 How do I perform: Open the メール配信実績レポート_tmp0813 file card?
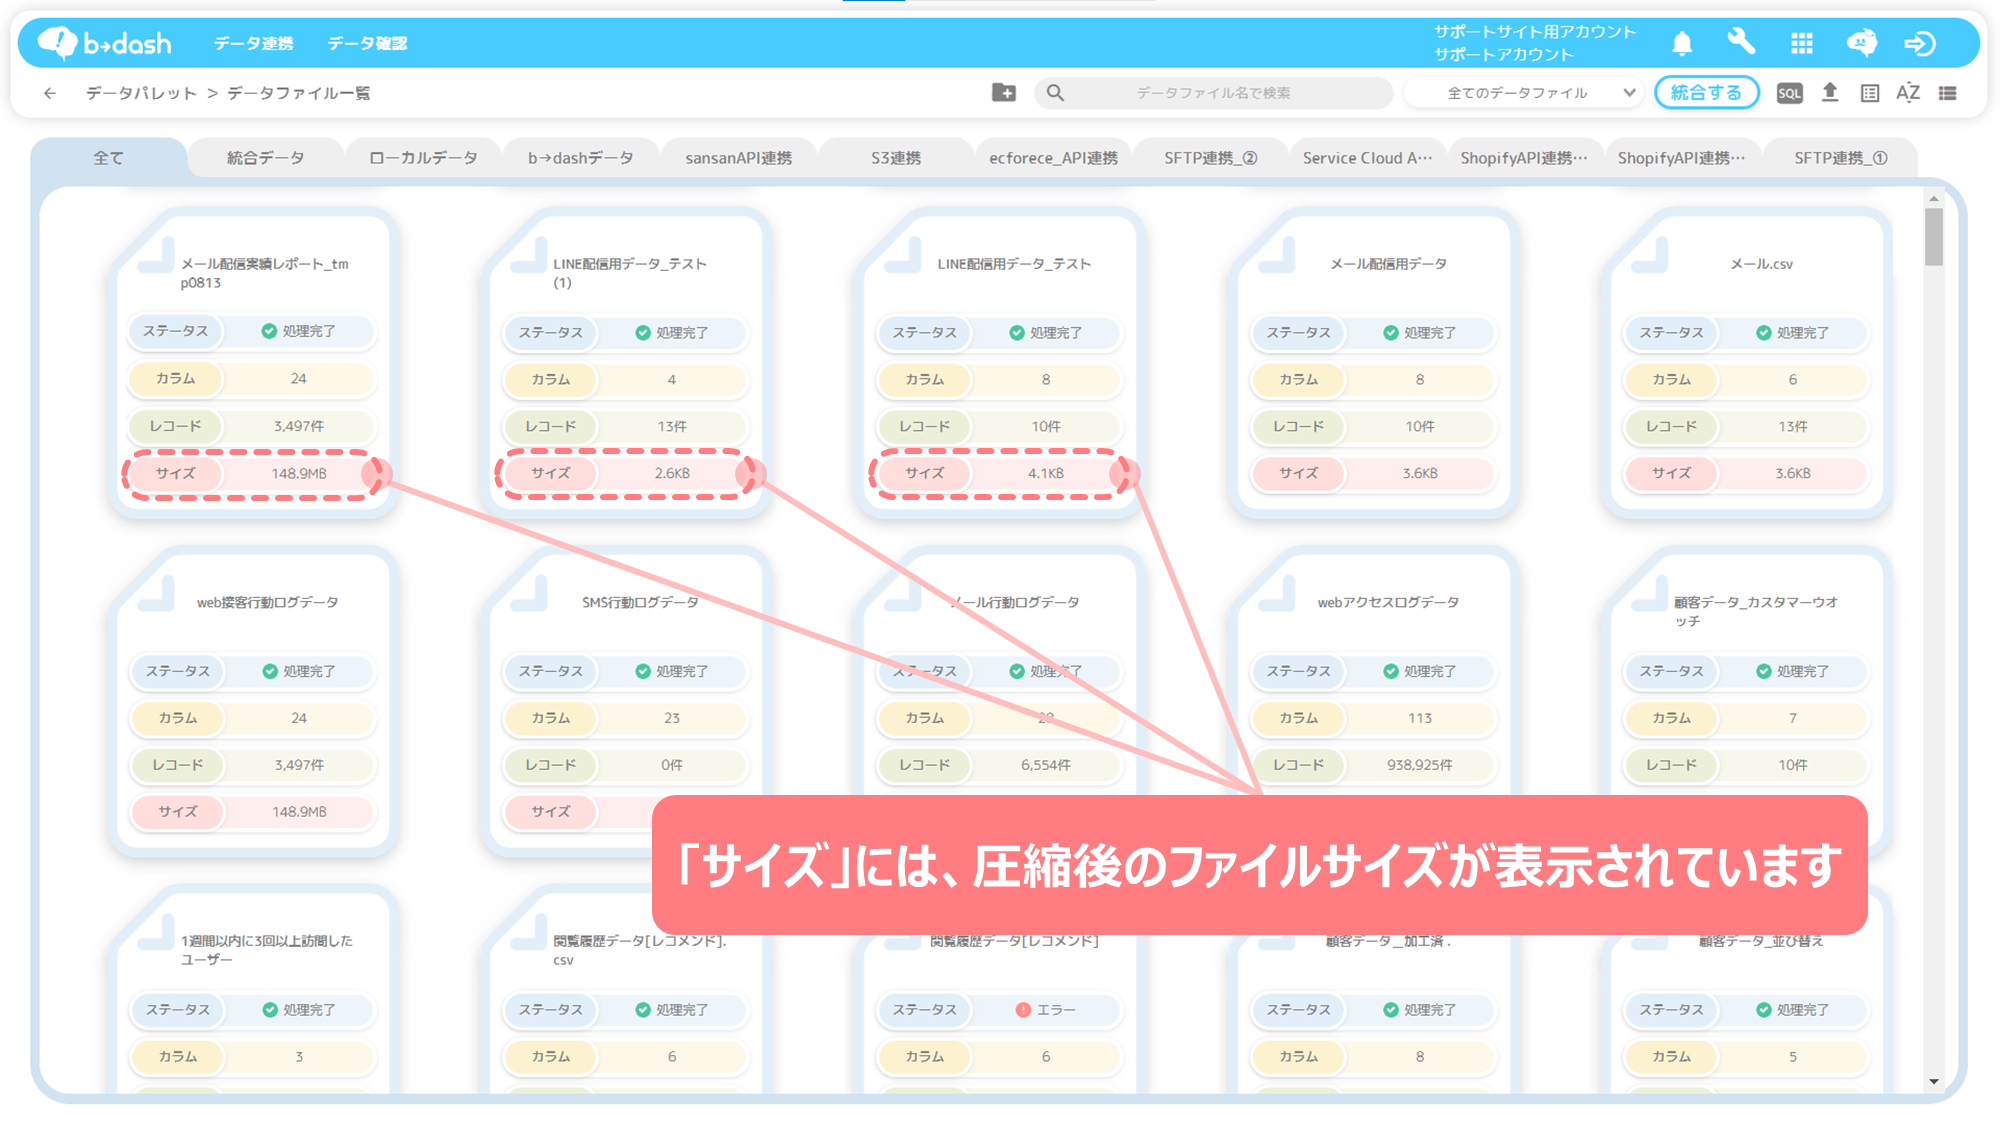(x=252, y=365)
